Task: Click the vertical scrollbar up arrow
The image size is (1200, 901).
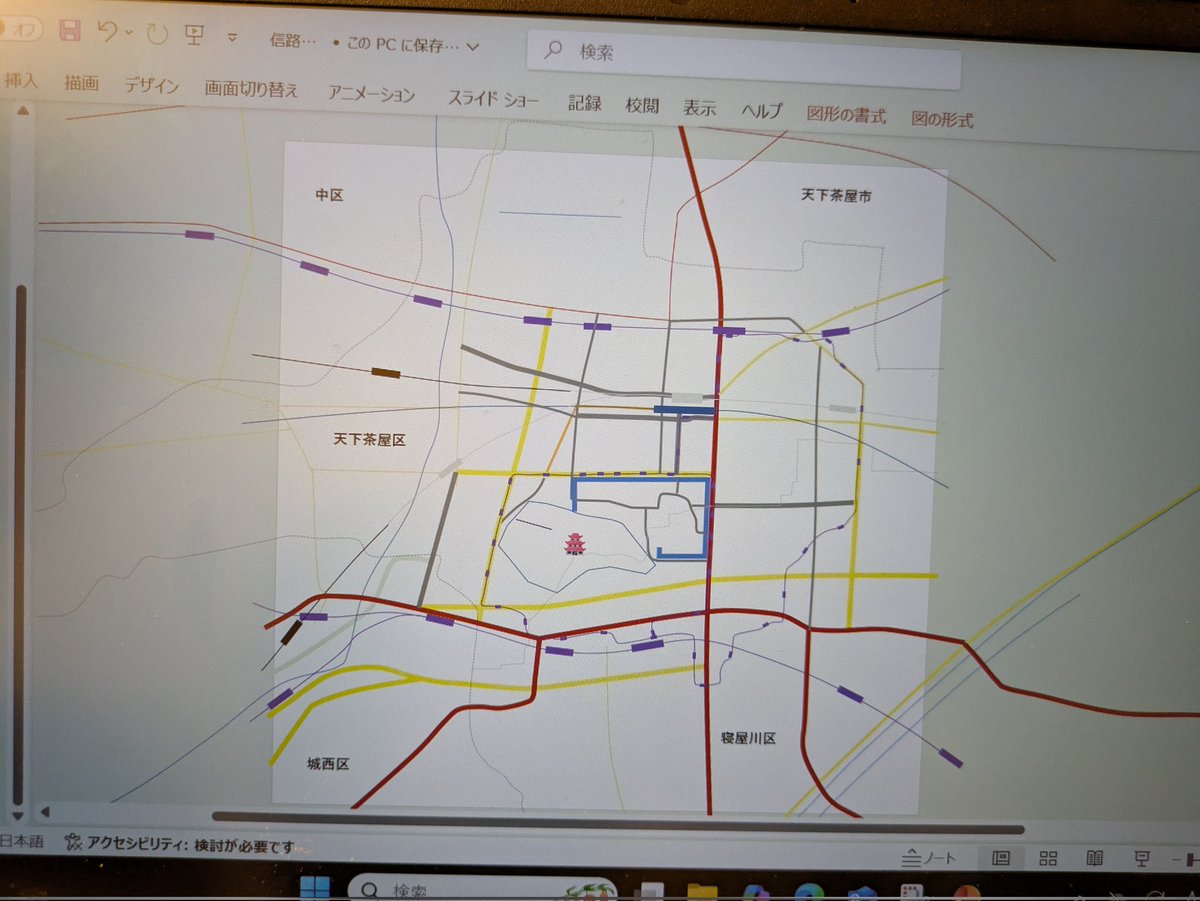Action: [22, 110]
